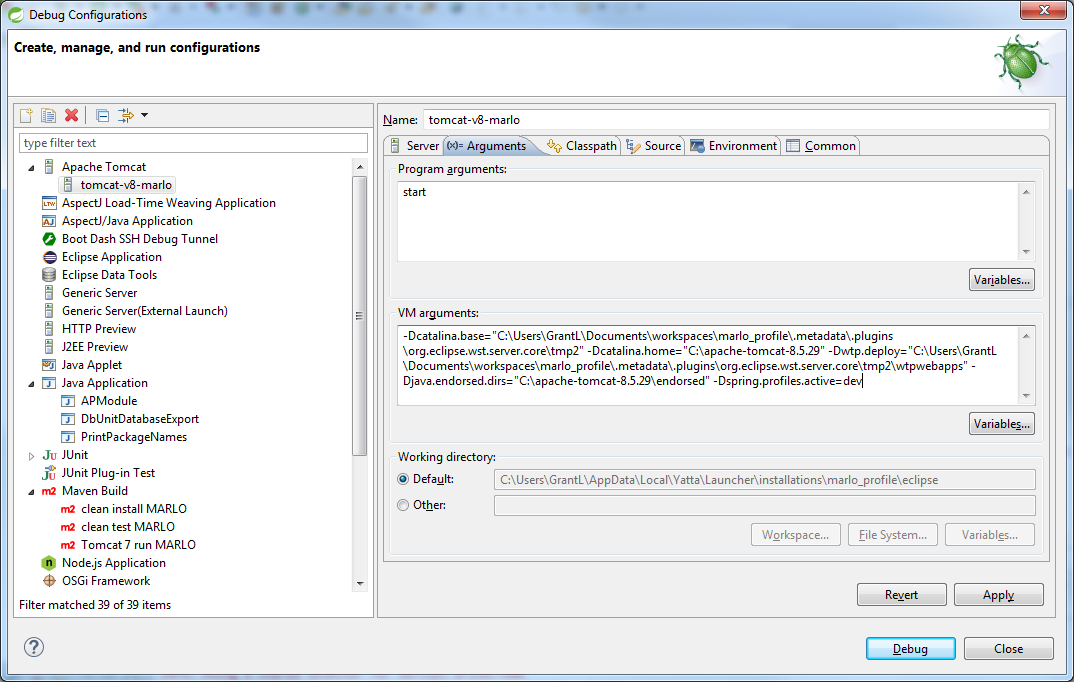This screenshot has height=682, width=1074.
Task: Click the Apache Tomcat server icon
Action: (49, 166)
